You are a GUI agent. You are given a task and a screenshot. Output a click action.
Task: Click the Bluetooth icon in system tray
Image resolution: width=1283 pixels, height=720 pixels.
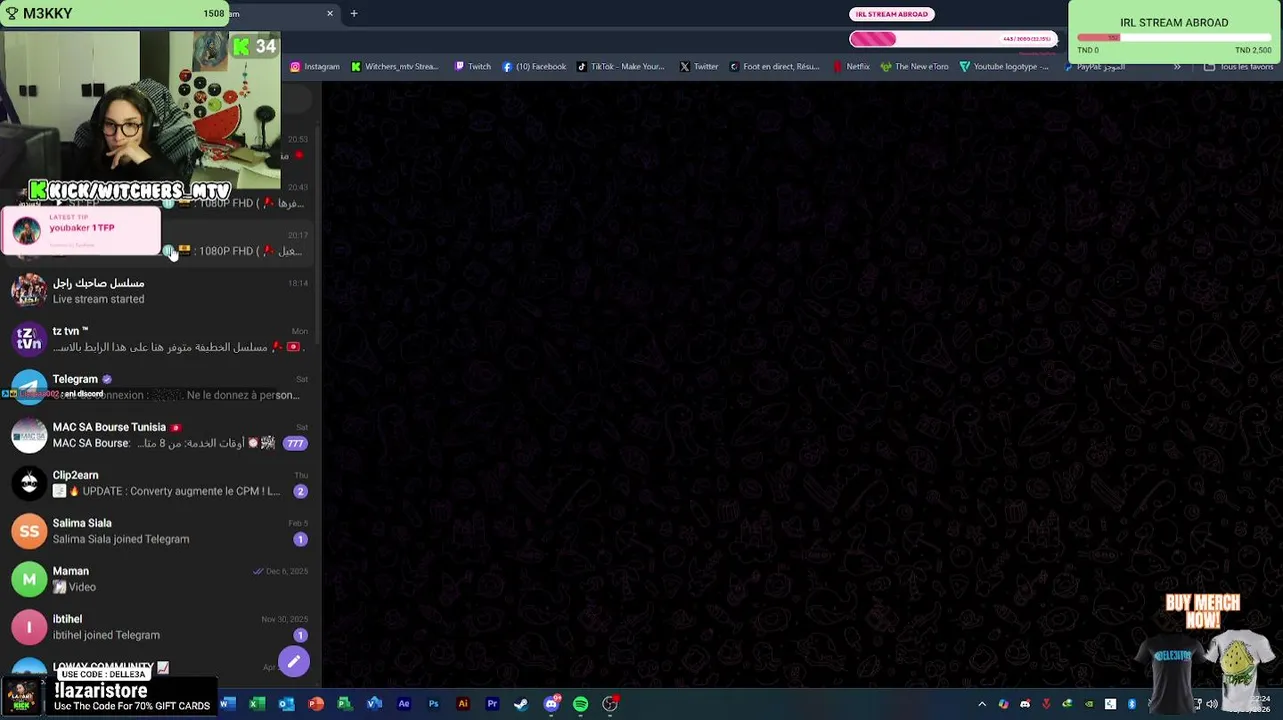(1131, 704)
